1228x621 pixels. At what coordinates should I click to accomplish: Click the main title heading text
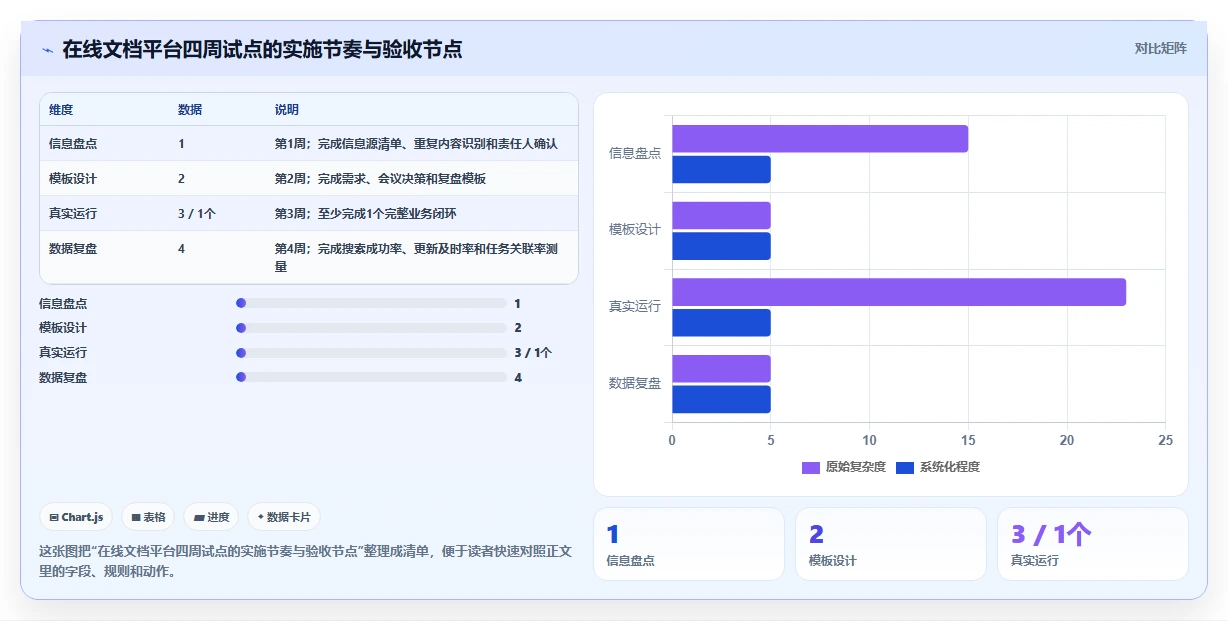(x=262, y=49)
